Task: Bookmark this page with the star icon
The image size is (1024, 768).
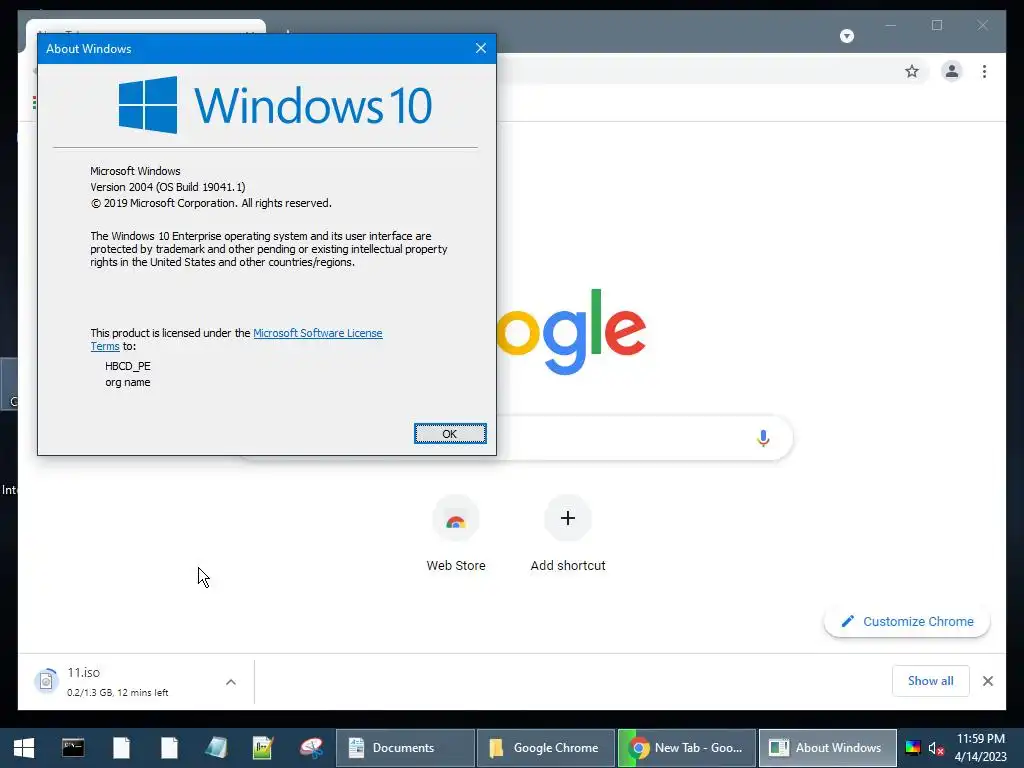Action: point(912,71)
